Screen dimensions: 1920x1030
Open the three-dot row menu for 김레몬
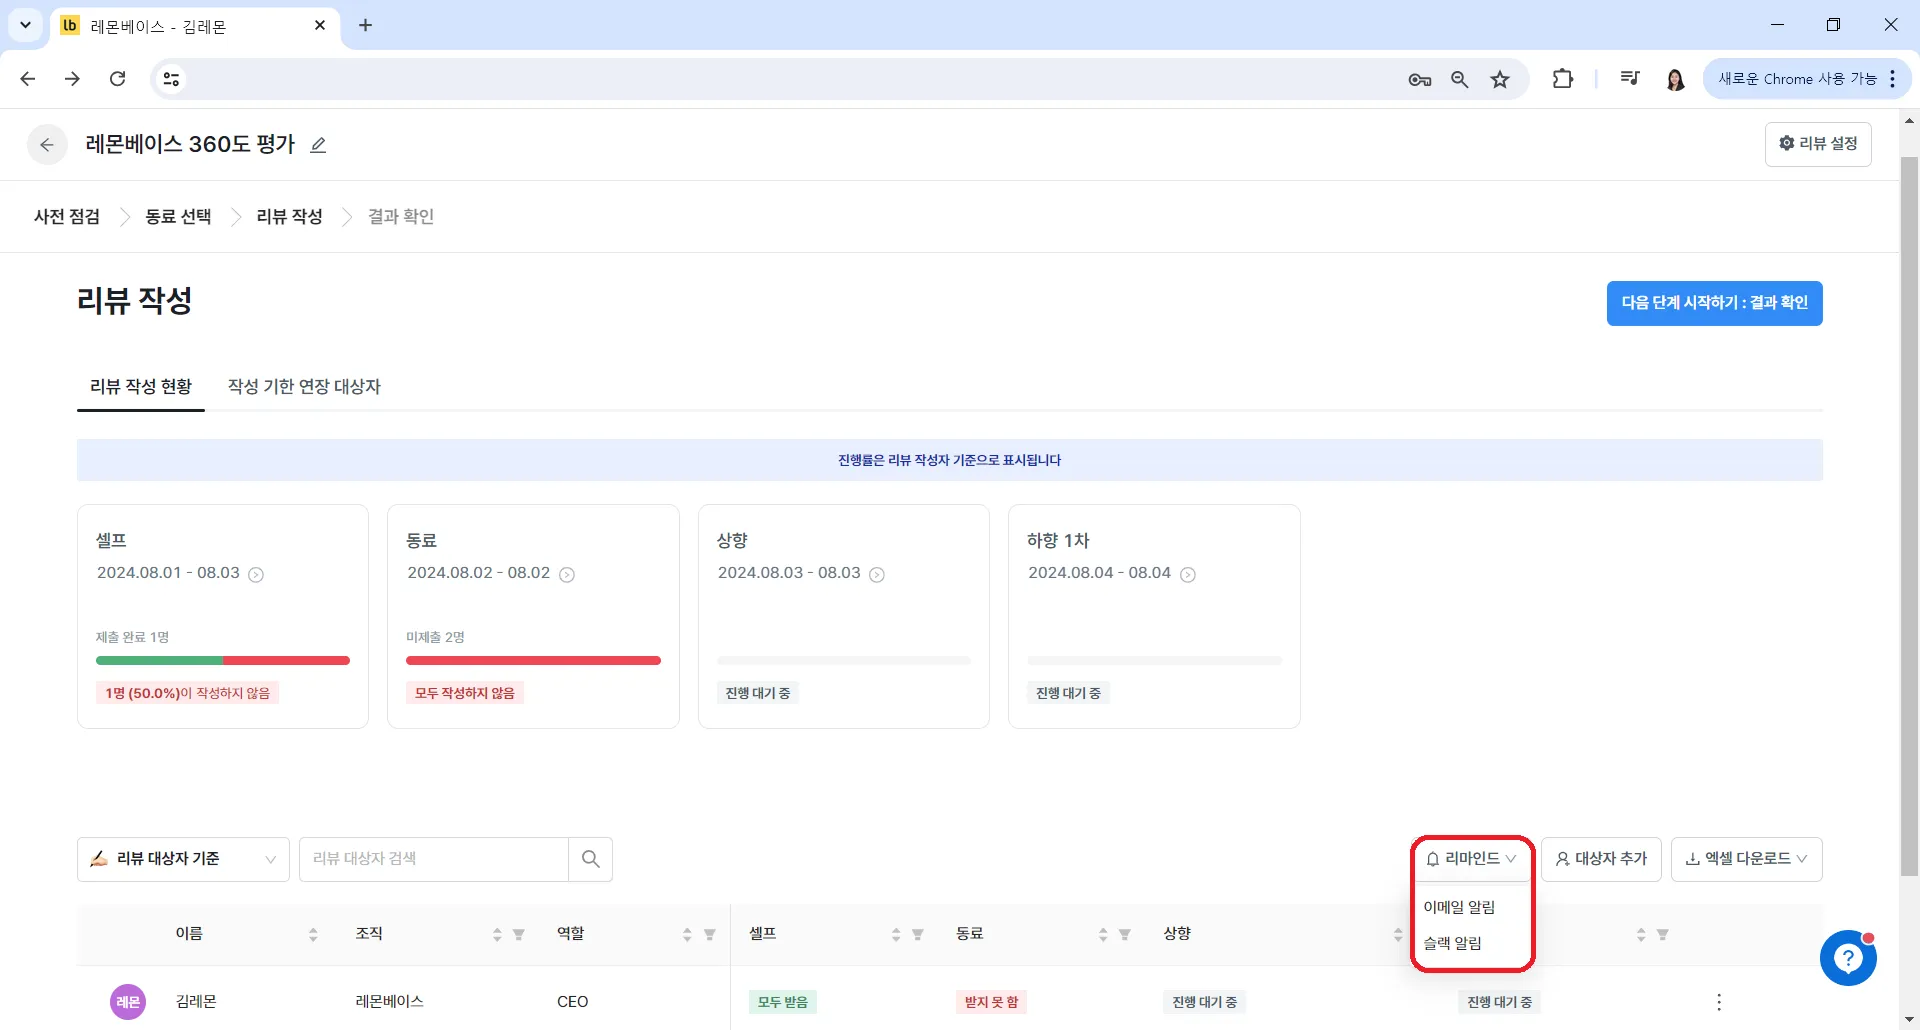1719,1002
